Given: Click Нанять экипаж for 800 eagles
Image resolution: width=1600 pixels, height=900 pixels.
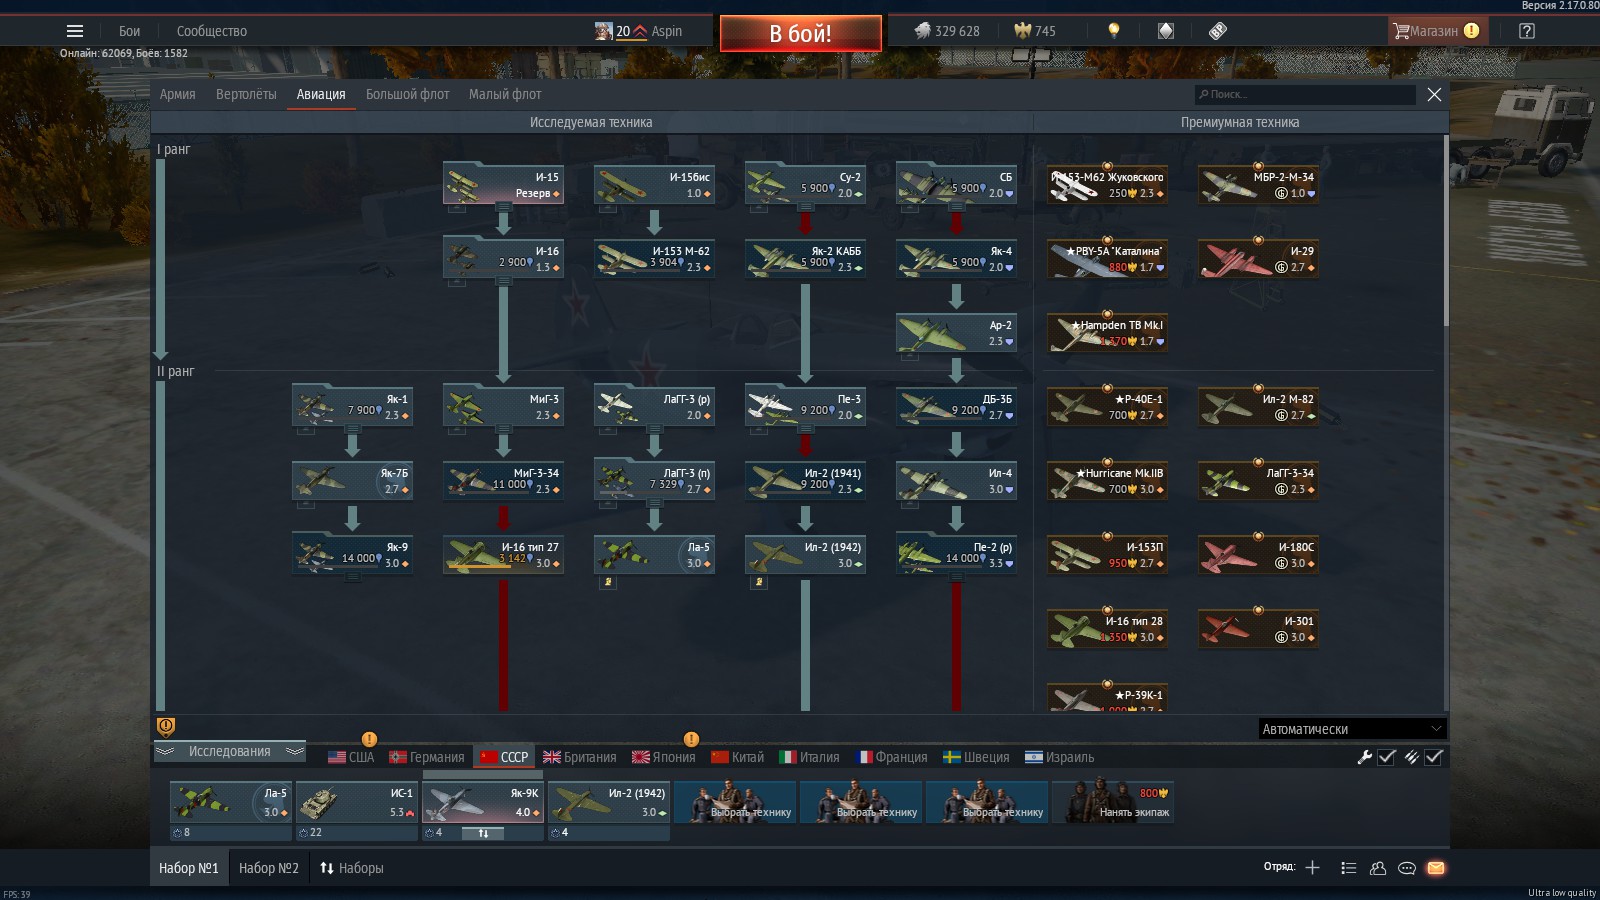Looking at the screenshot, I should pyautogui.click(x=1113, y=802).
